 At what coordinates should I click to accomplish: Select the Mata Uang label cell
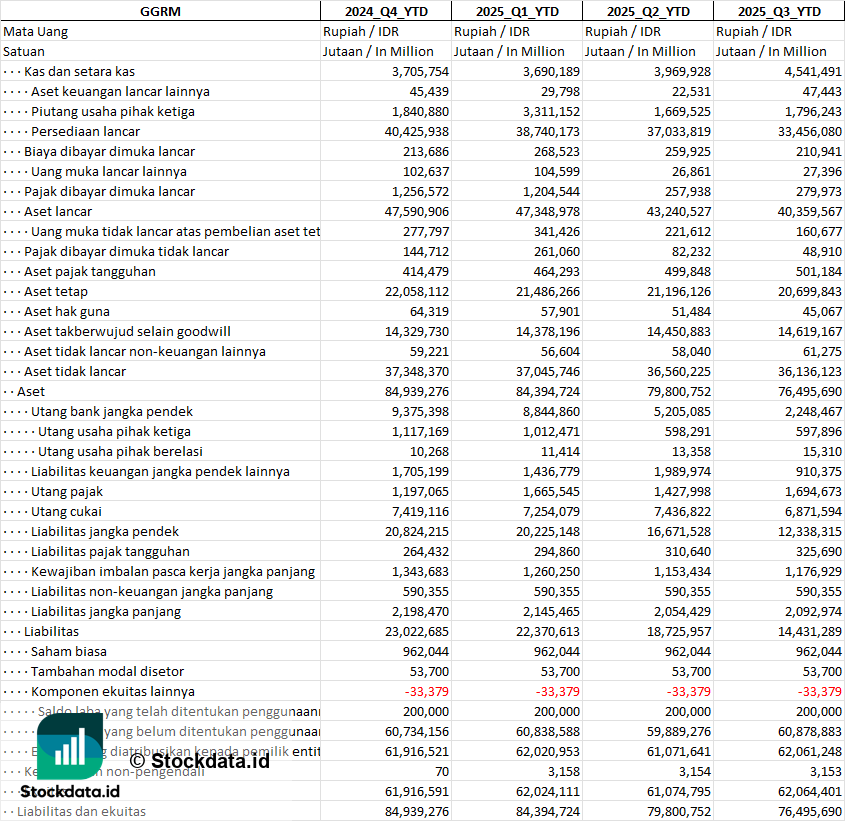[x=35, y=31]
